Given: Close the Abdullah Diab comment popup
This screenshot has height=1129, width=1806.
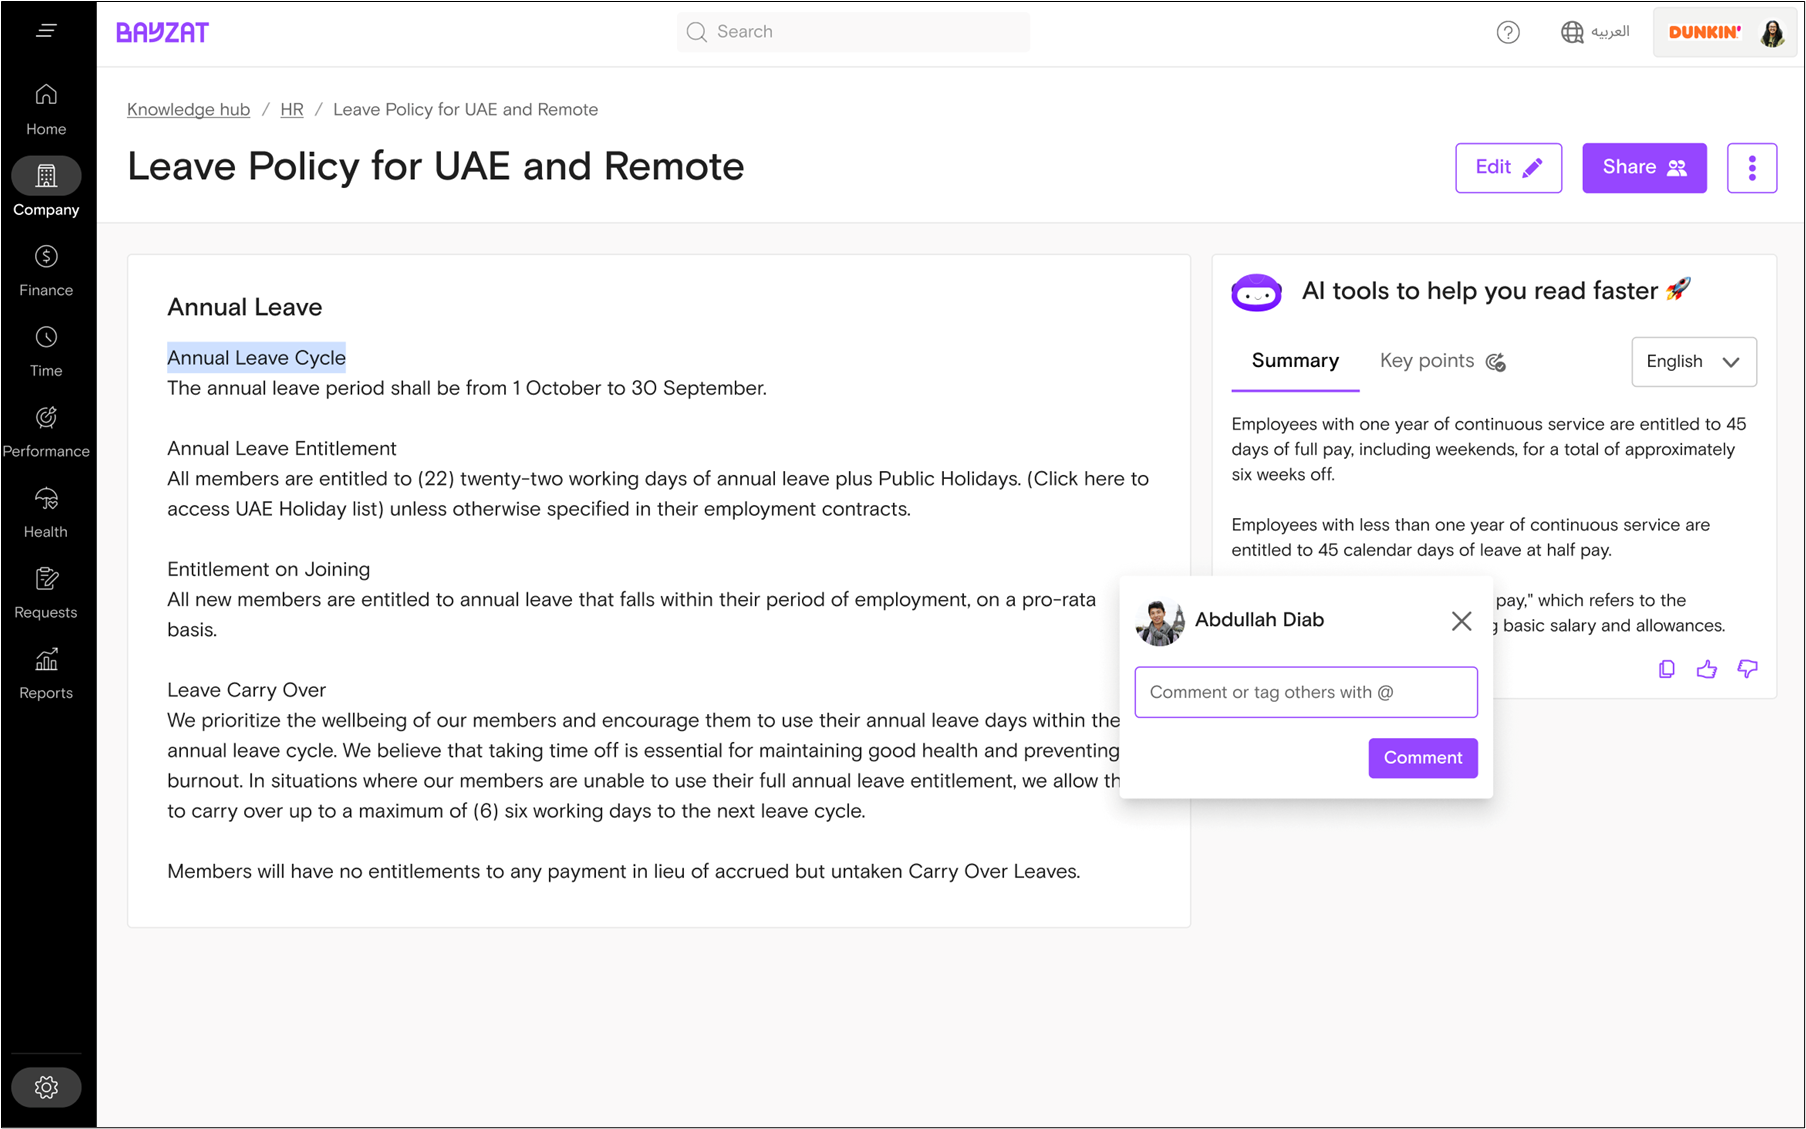Looking at the screenshot, I should coord(1461,621).
